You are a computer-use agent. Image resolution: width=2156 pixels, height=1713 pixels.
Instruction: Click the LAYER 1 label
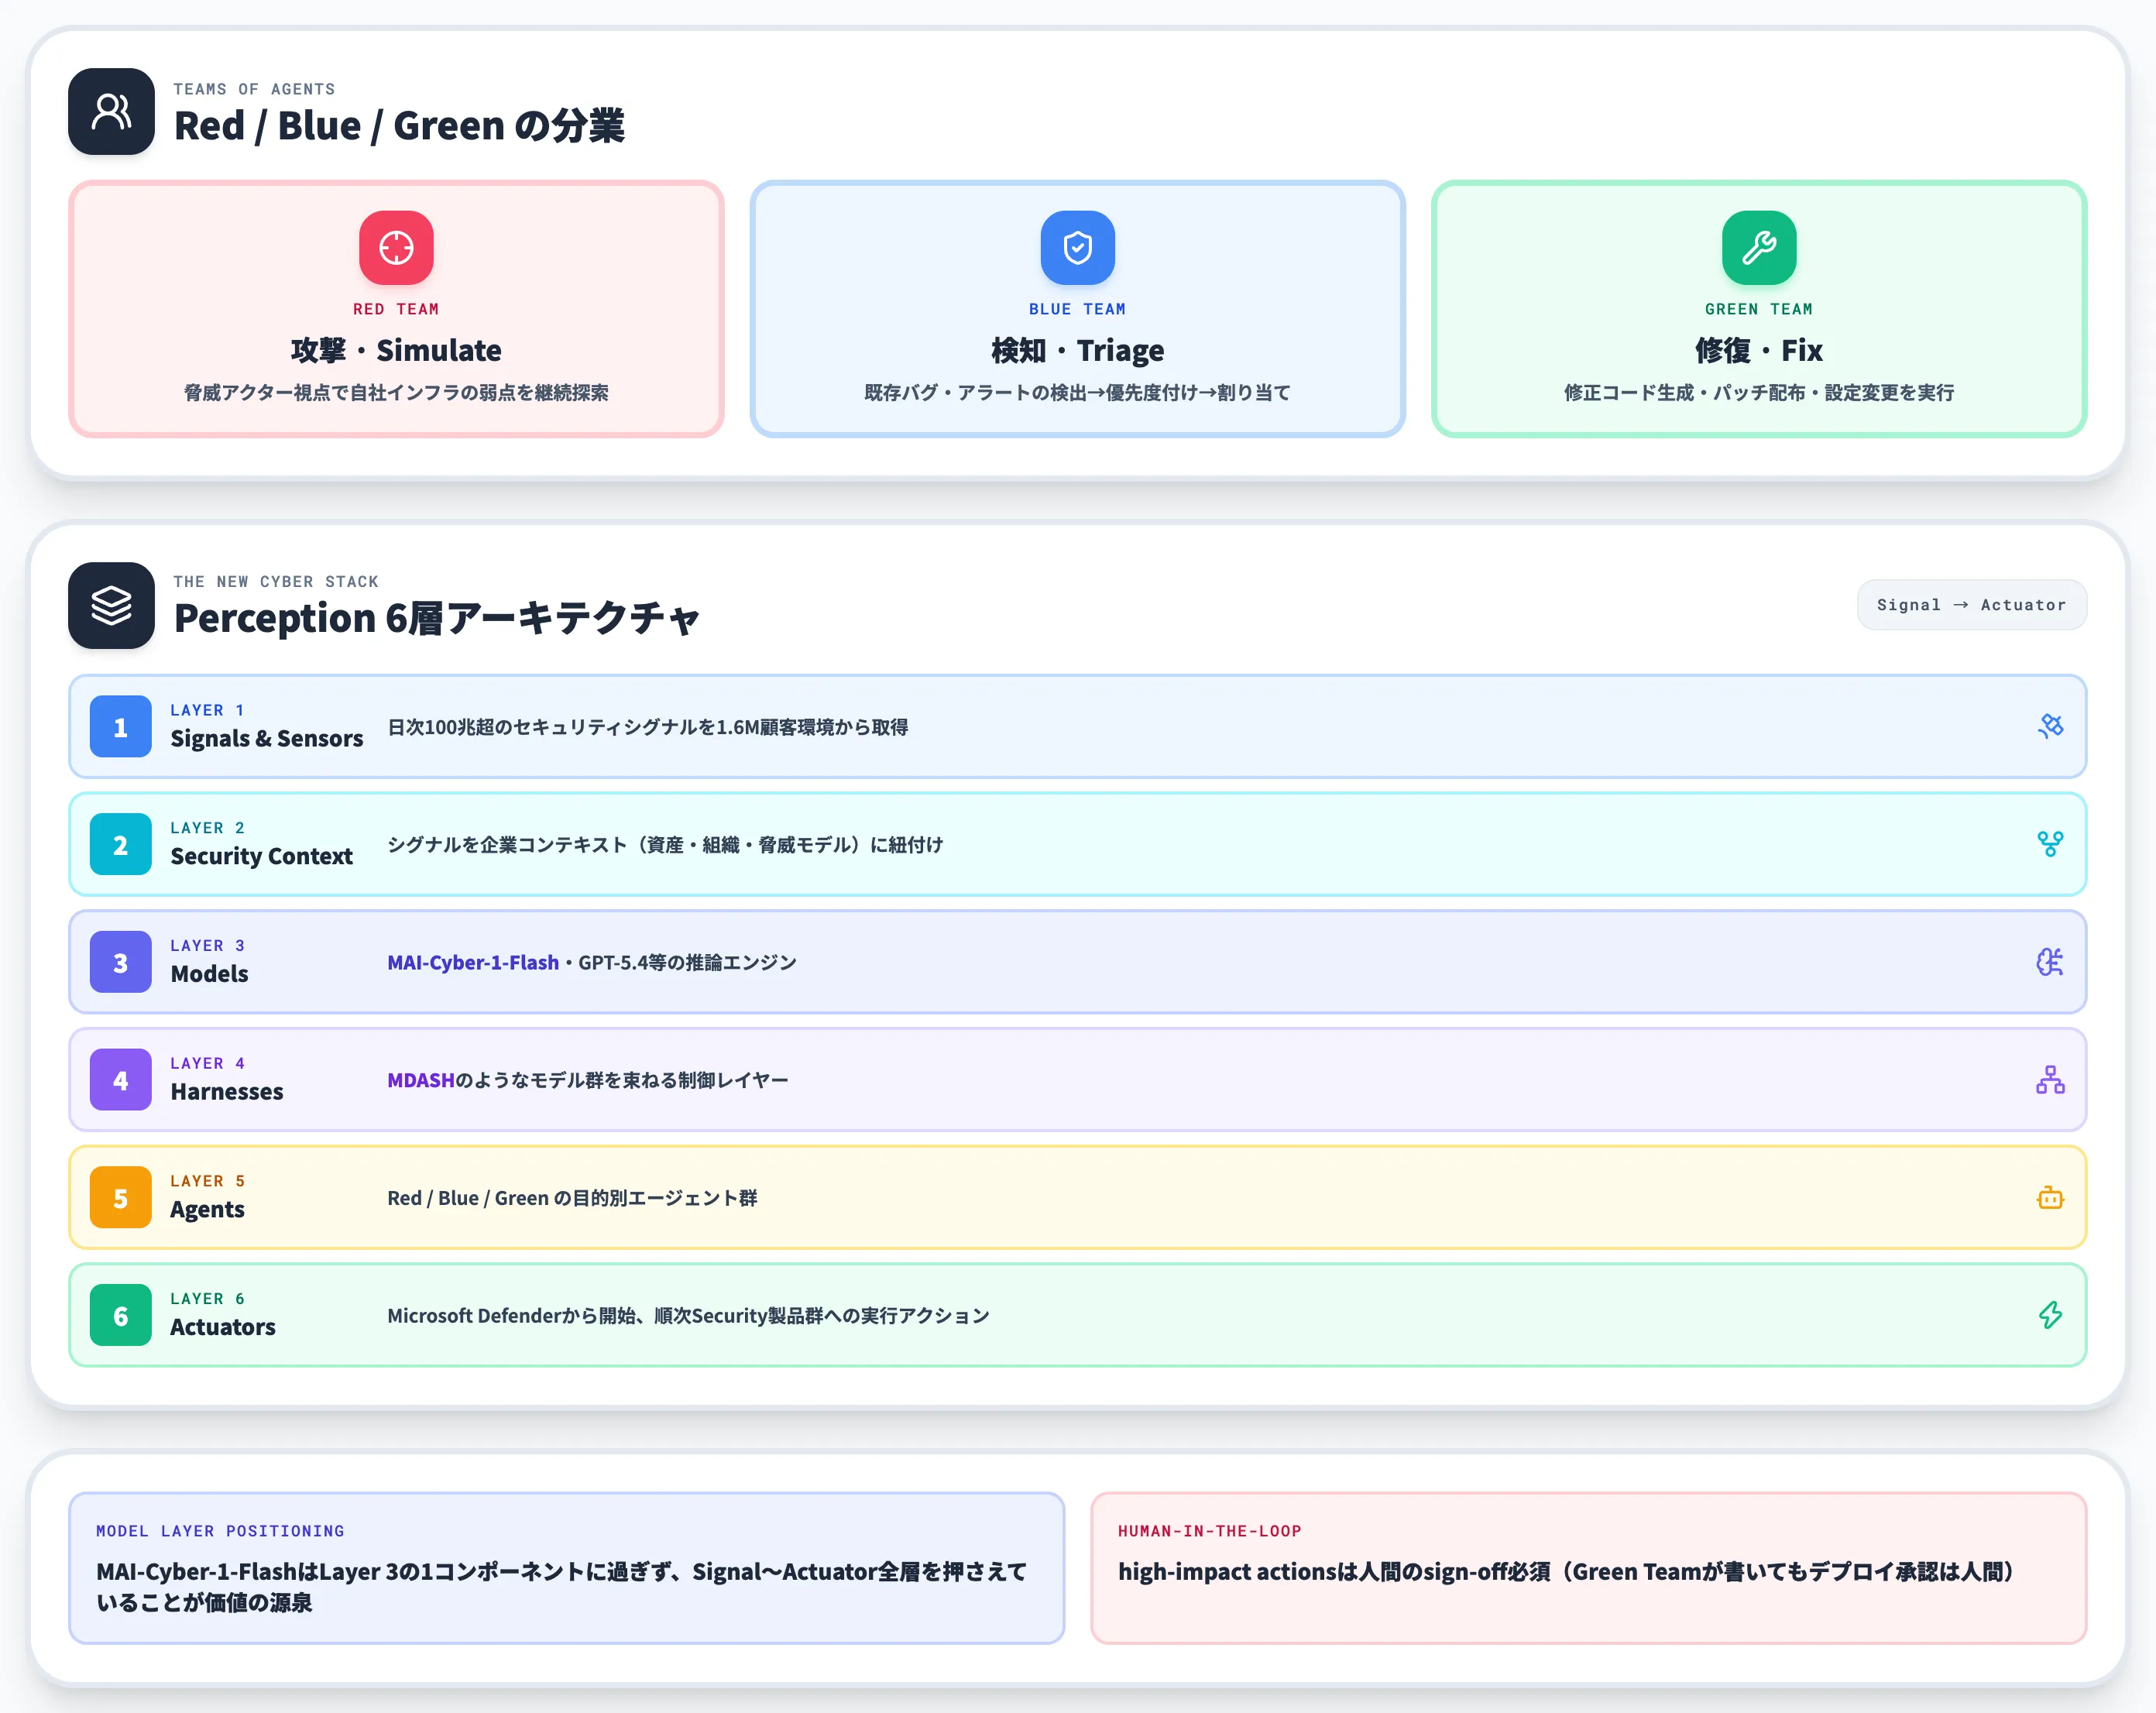(x=207, y=710)
